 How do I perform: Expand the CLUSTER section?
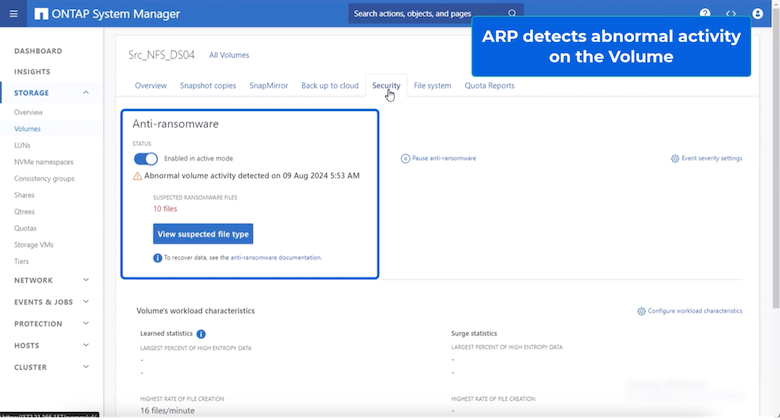[51, 367]
